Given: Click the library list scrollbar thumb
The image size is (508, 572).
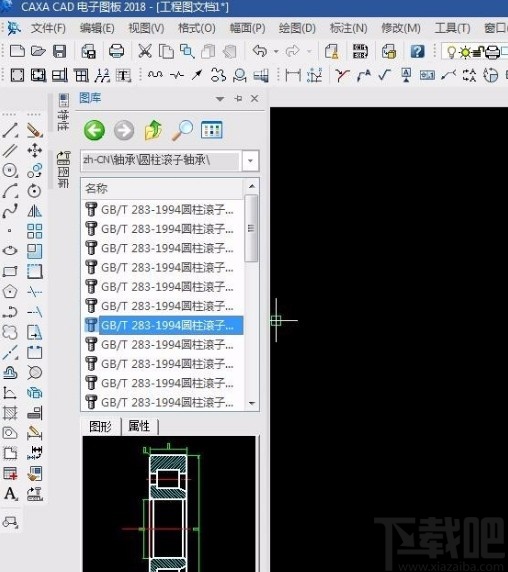Looking at the screenshot, I should pos(251,228).
